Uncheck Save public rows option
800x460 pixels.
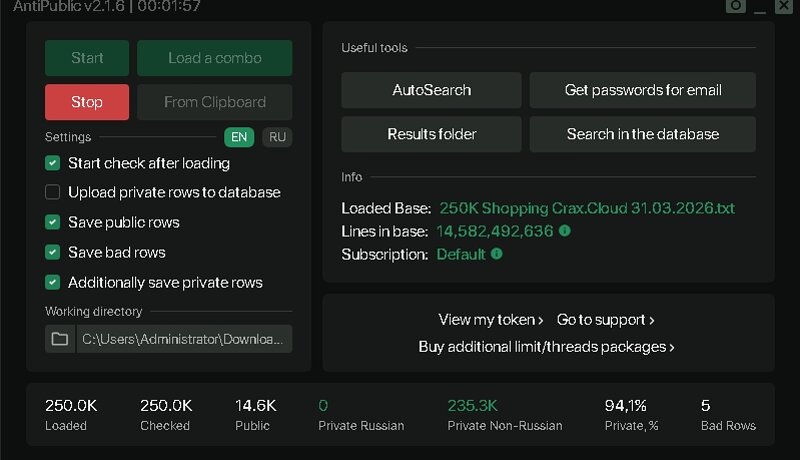click(x=53, y=222)
